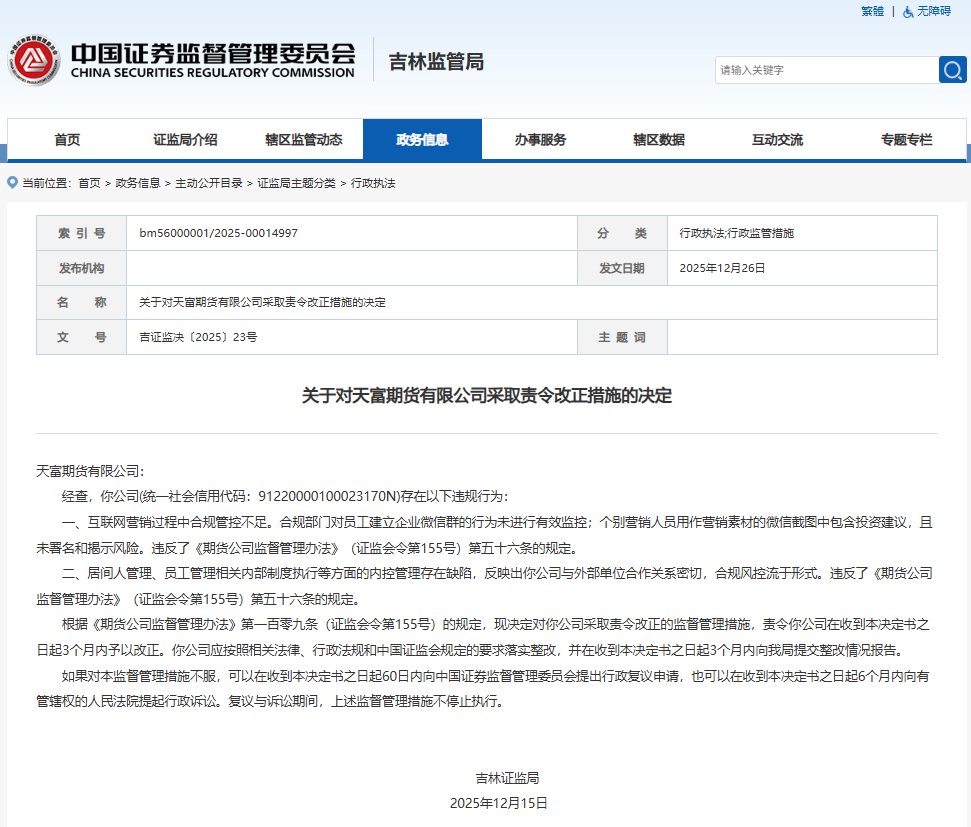This screenshot has width=971, height=827.
Task: Focus the keyword search input field
Action: click(x=826, y=70)
